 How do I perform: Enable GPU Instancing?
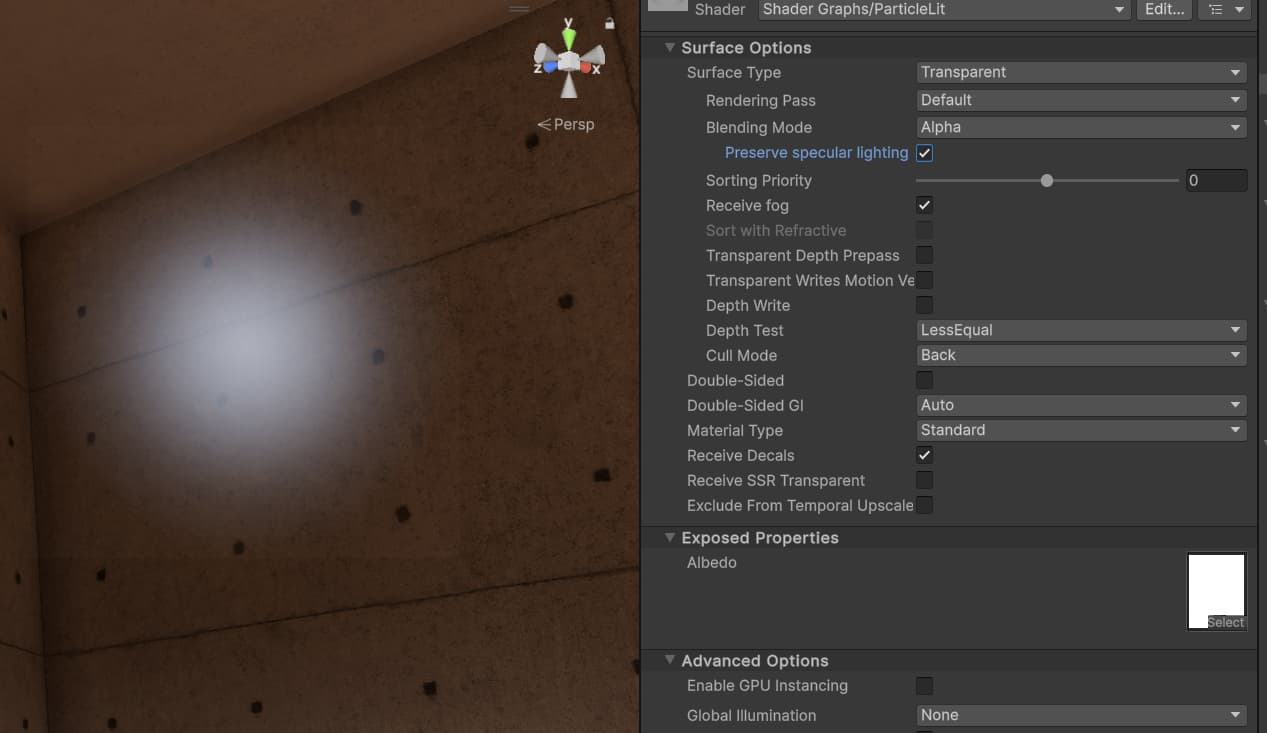point(923,685)
